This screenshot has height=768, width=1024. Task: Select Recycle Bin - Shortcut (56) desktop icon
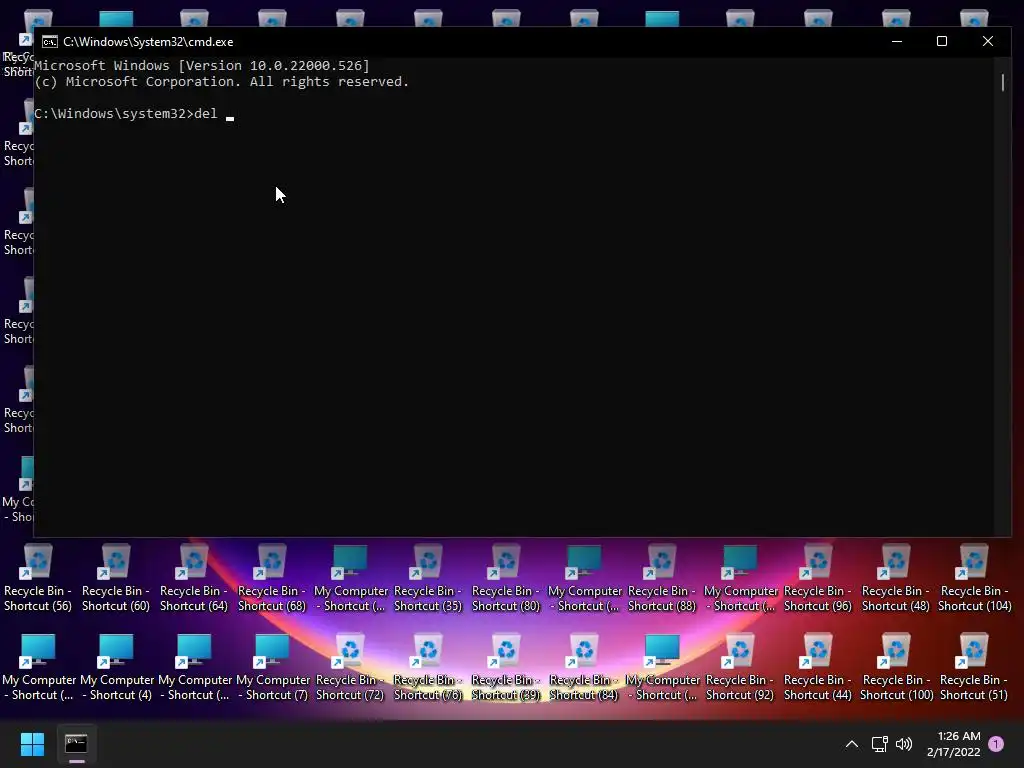(38, 578)
